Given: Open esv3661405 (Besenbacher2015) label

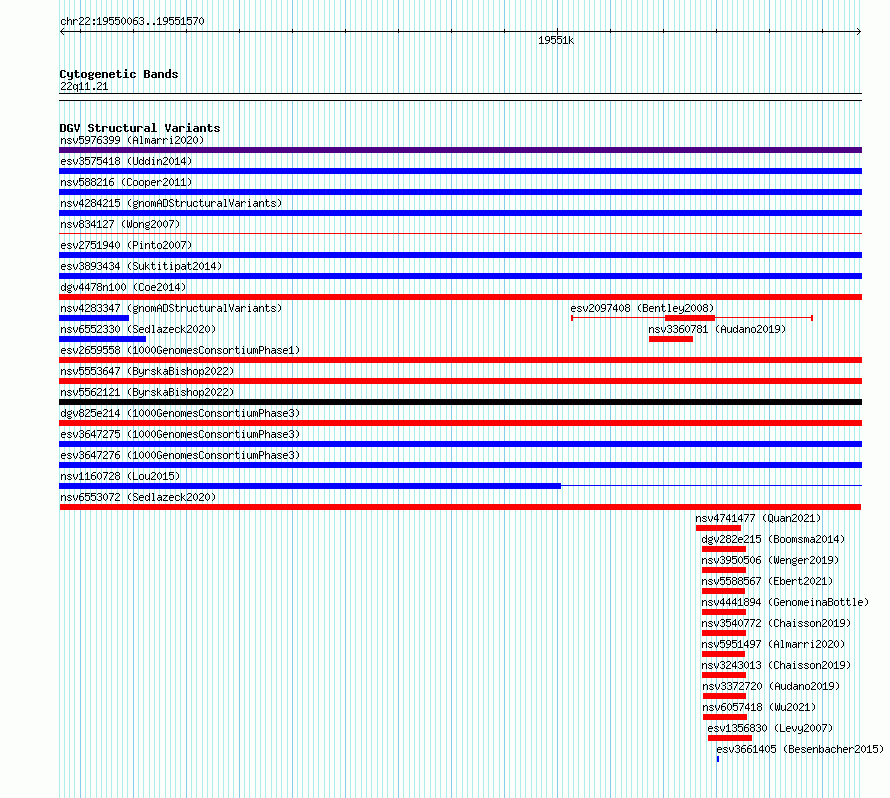Looking at the screenshot, I should (x=800, y=749).
